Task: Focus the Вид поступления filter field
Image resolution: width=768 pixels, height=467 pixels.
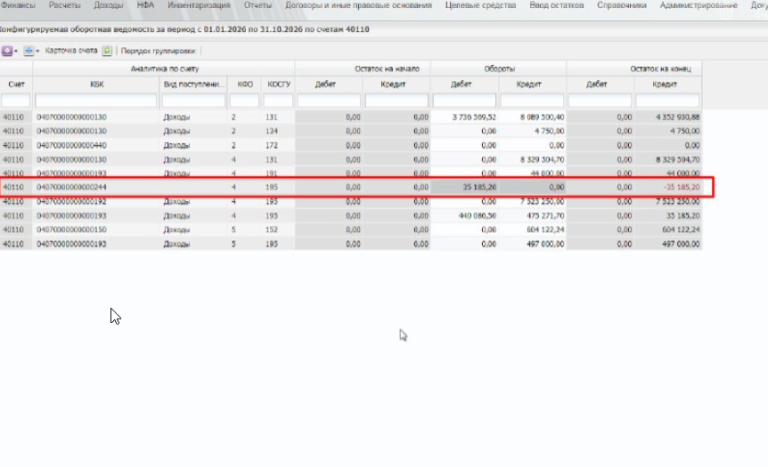Action: pos(193,101)
